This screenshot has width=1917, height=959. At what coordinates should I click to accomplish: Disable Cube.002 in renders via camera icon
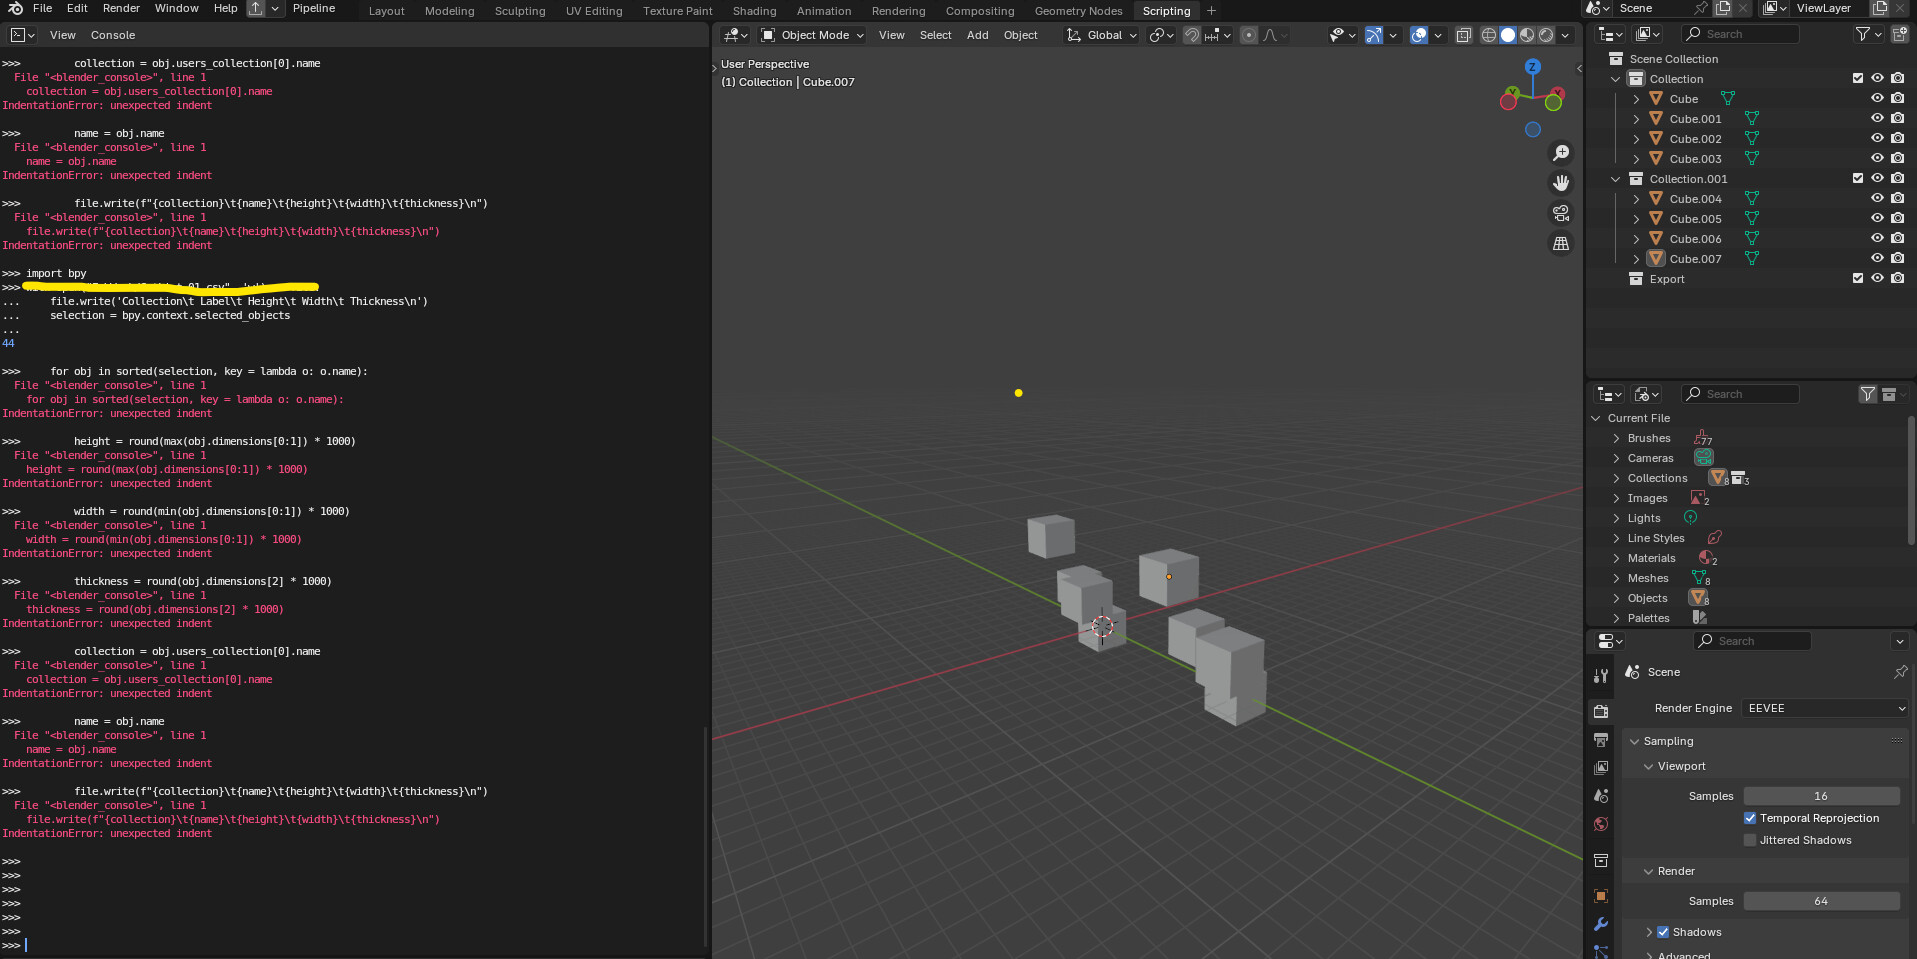tap(1897, 138)
